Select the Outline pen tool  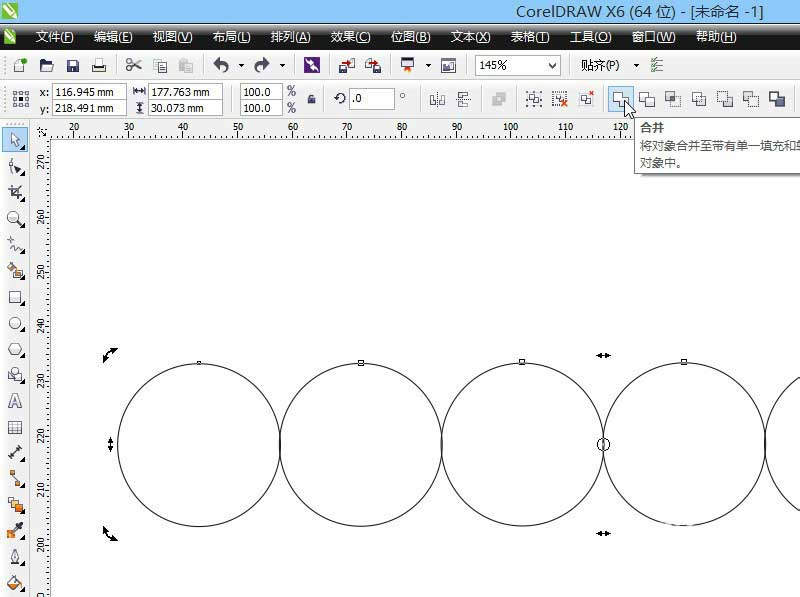click(15, 557)
